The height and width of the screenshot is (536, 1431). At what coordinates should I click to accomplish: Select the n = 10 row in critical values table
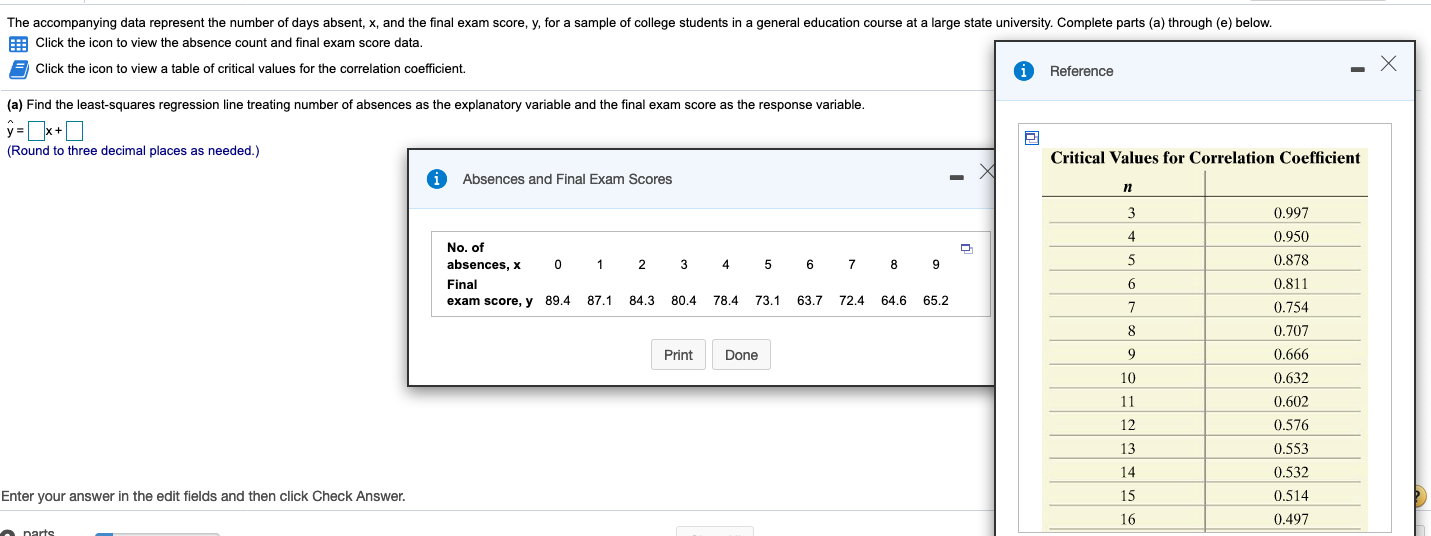[1202, 378]
